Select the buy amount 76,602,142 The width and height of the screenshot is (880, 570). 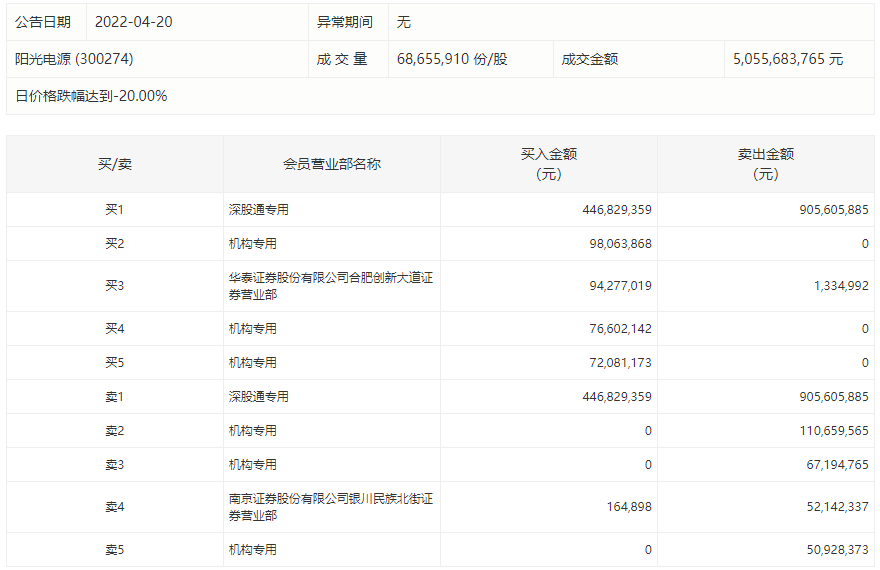coord(620,328)
